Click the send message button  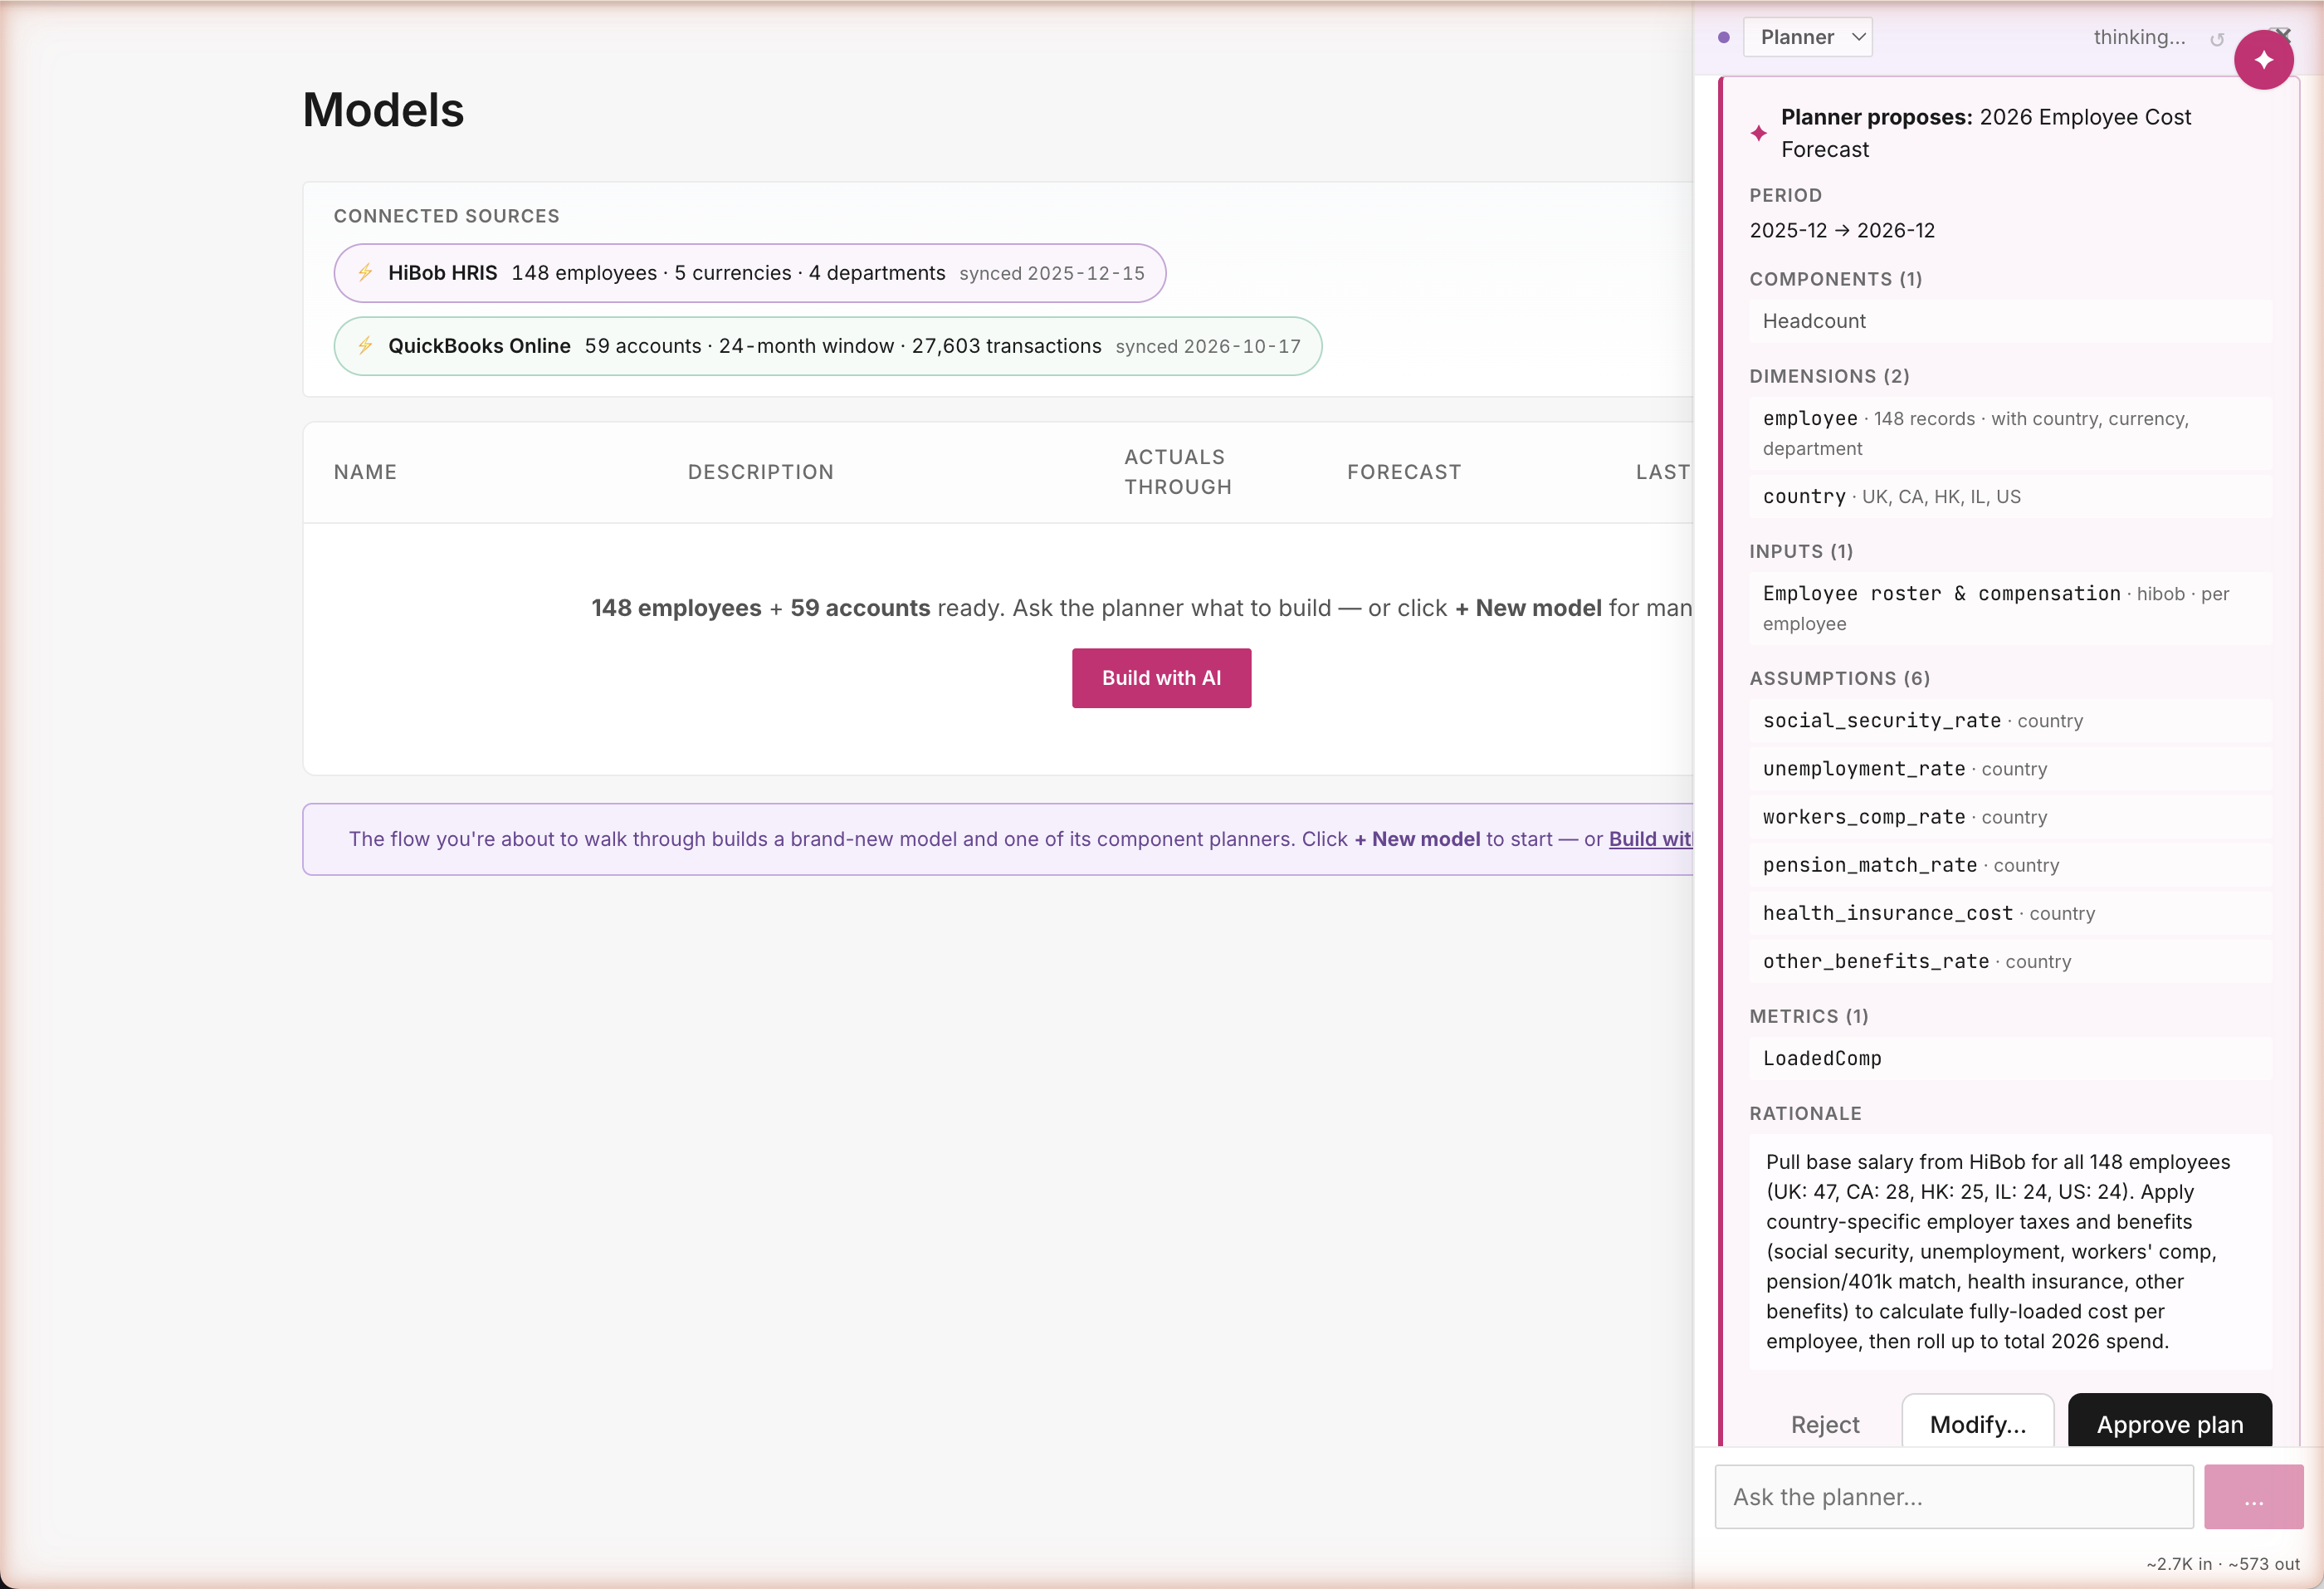2253,1496
